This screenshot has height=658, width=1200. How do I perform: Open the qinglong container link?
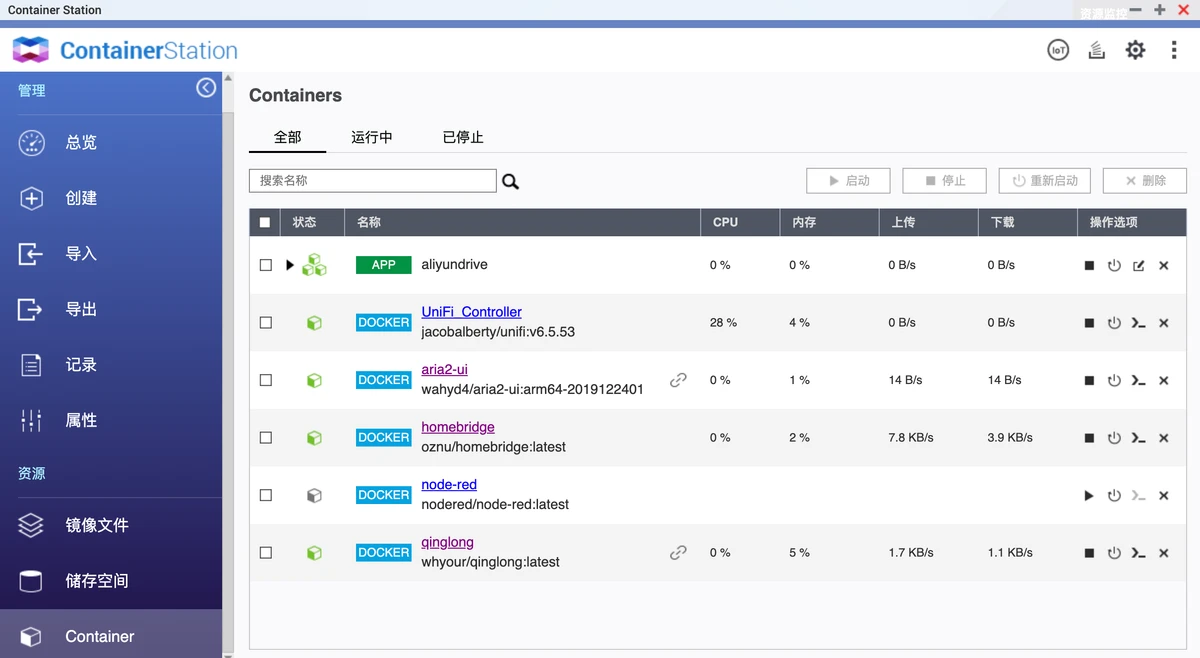(x=447, y=542)
